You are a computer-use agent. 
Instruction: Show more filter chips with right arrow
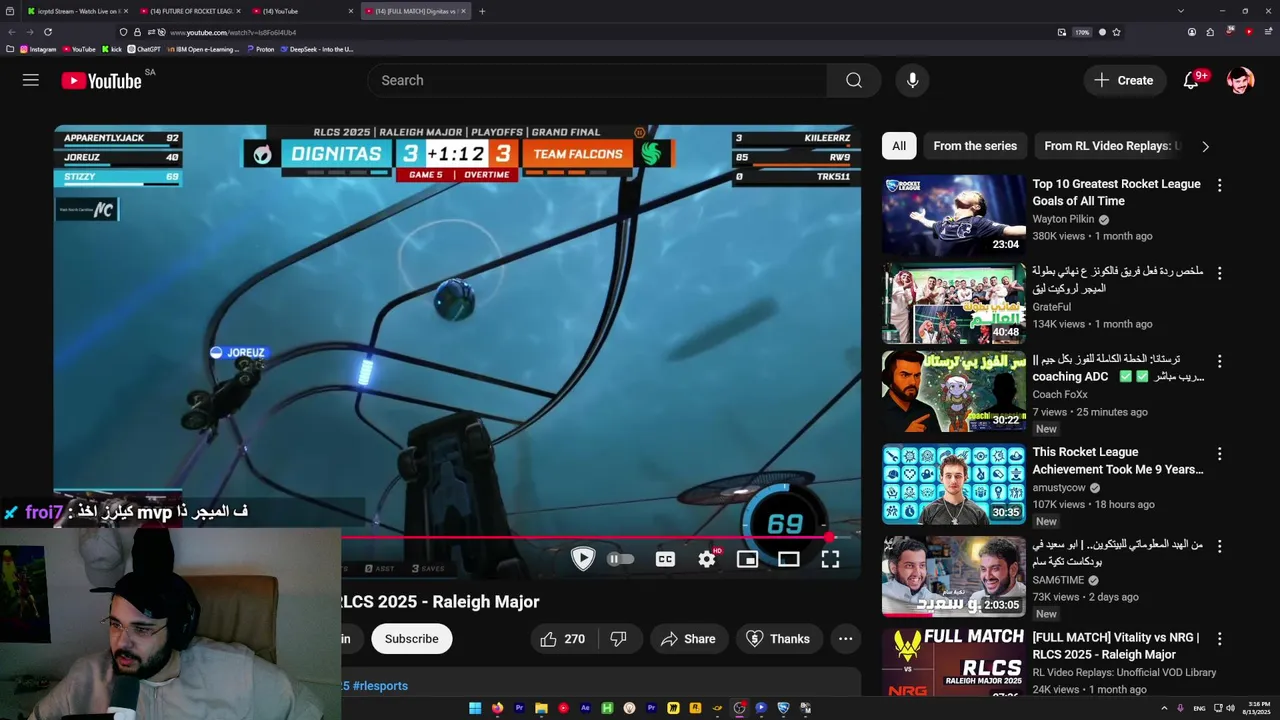click(x=1205, y=146)
